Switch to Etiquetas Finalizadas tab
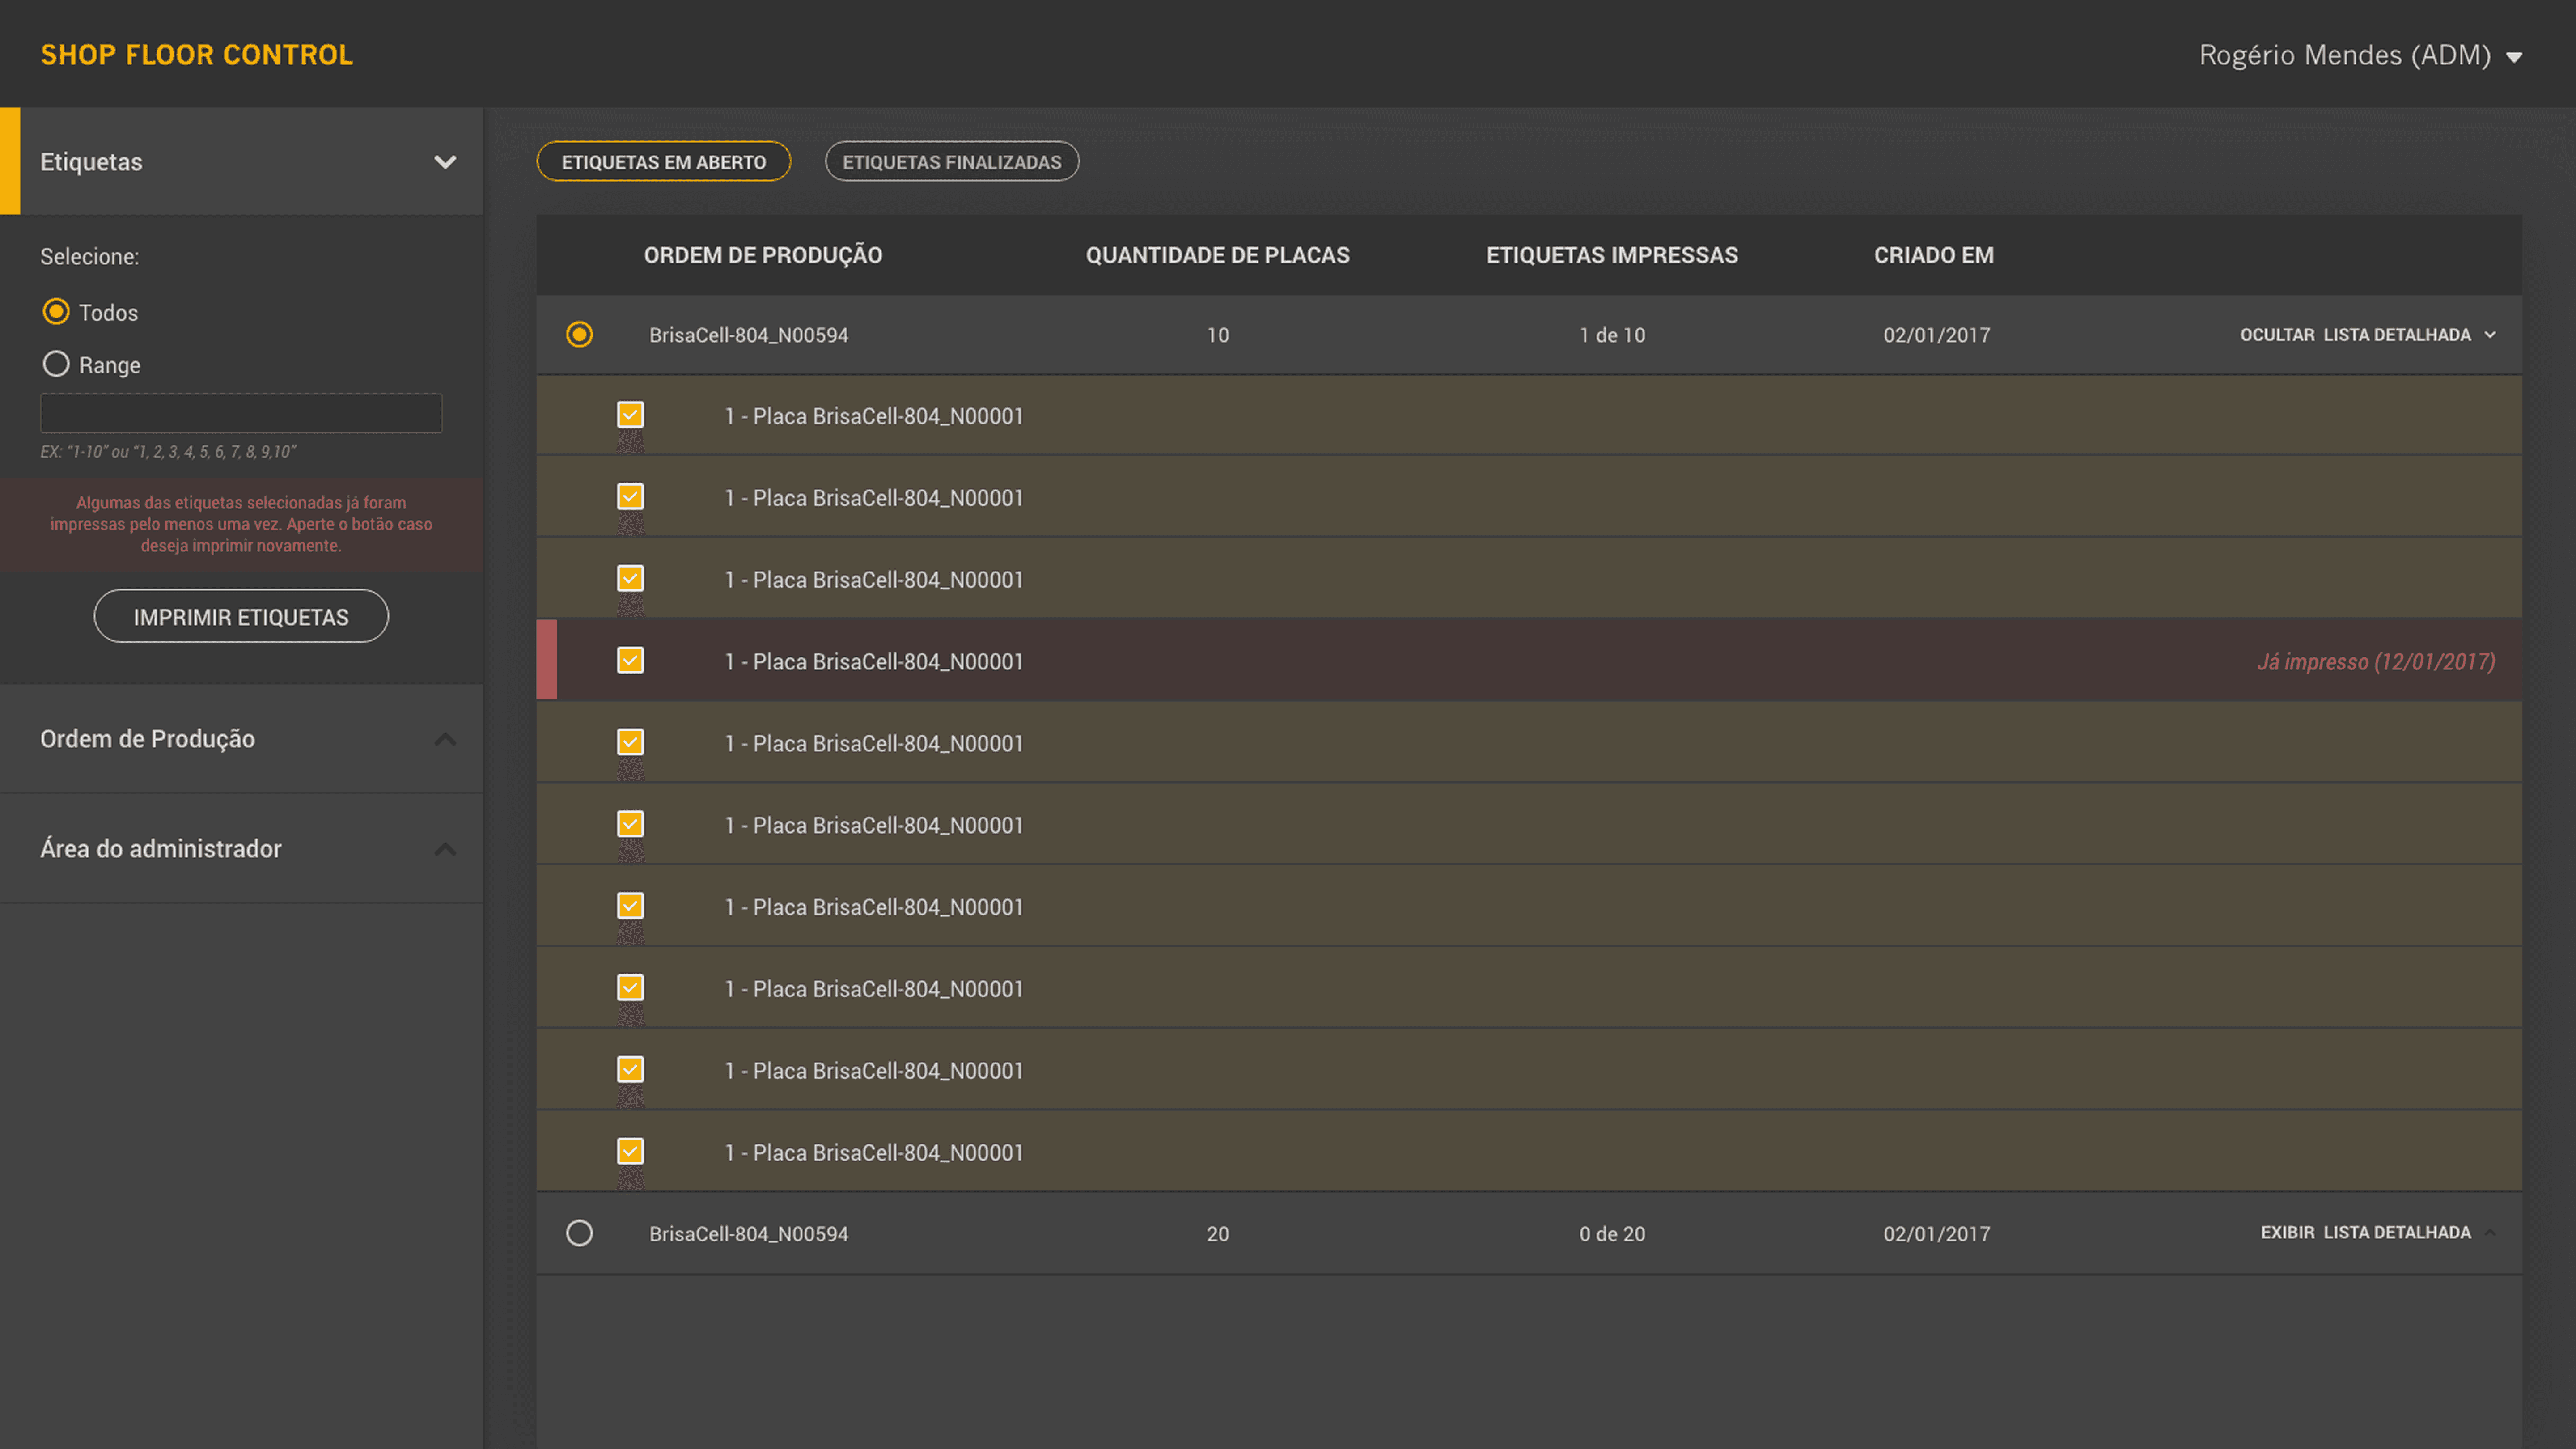The height and width of the screenshot is (1449, 2576). click(x=951, y=162)
